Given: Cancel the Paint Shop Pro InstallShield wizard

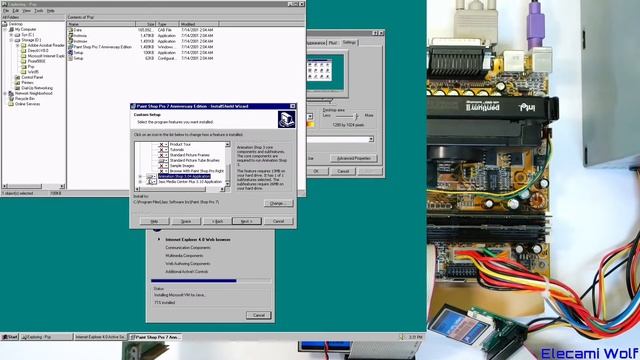Looking at the screenshot, I should click(278, 221).
